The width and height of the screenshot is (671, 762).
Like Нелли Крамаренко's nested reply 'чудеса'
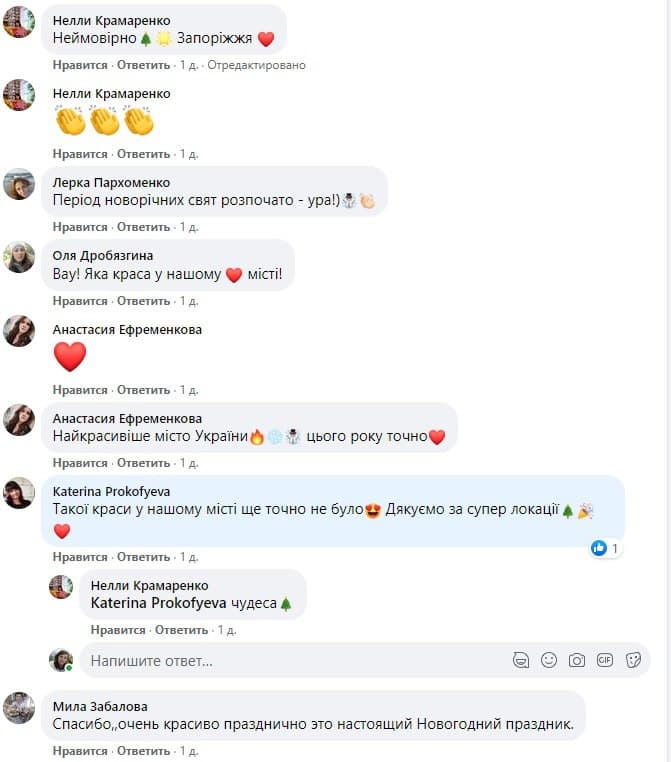(118, 630)
